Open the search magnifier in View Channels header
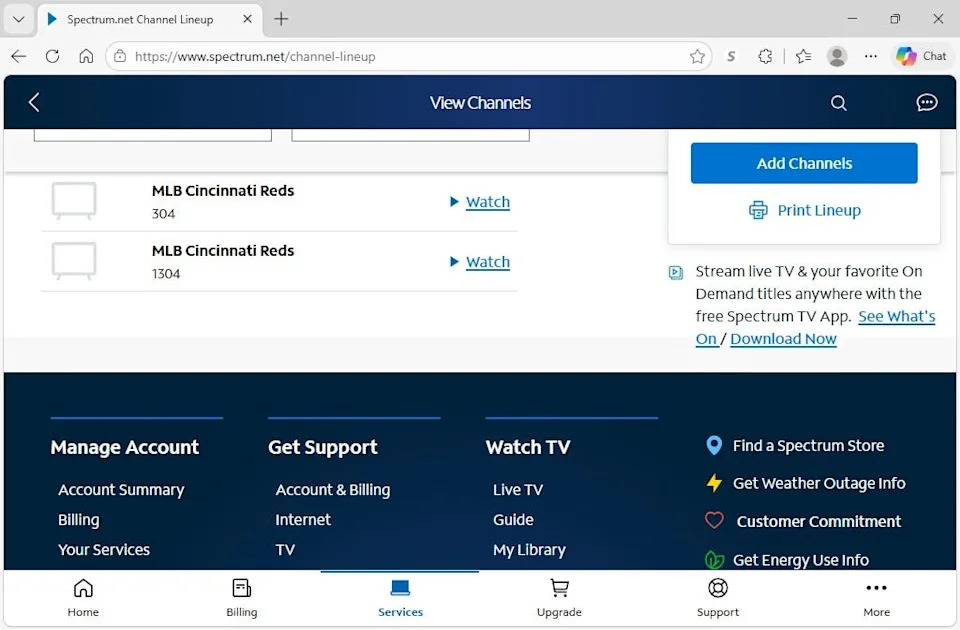The height and width of the screenshot is (630, 960). pos(838,102)
